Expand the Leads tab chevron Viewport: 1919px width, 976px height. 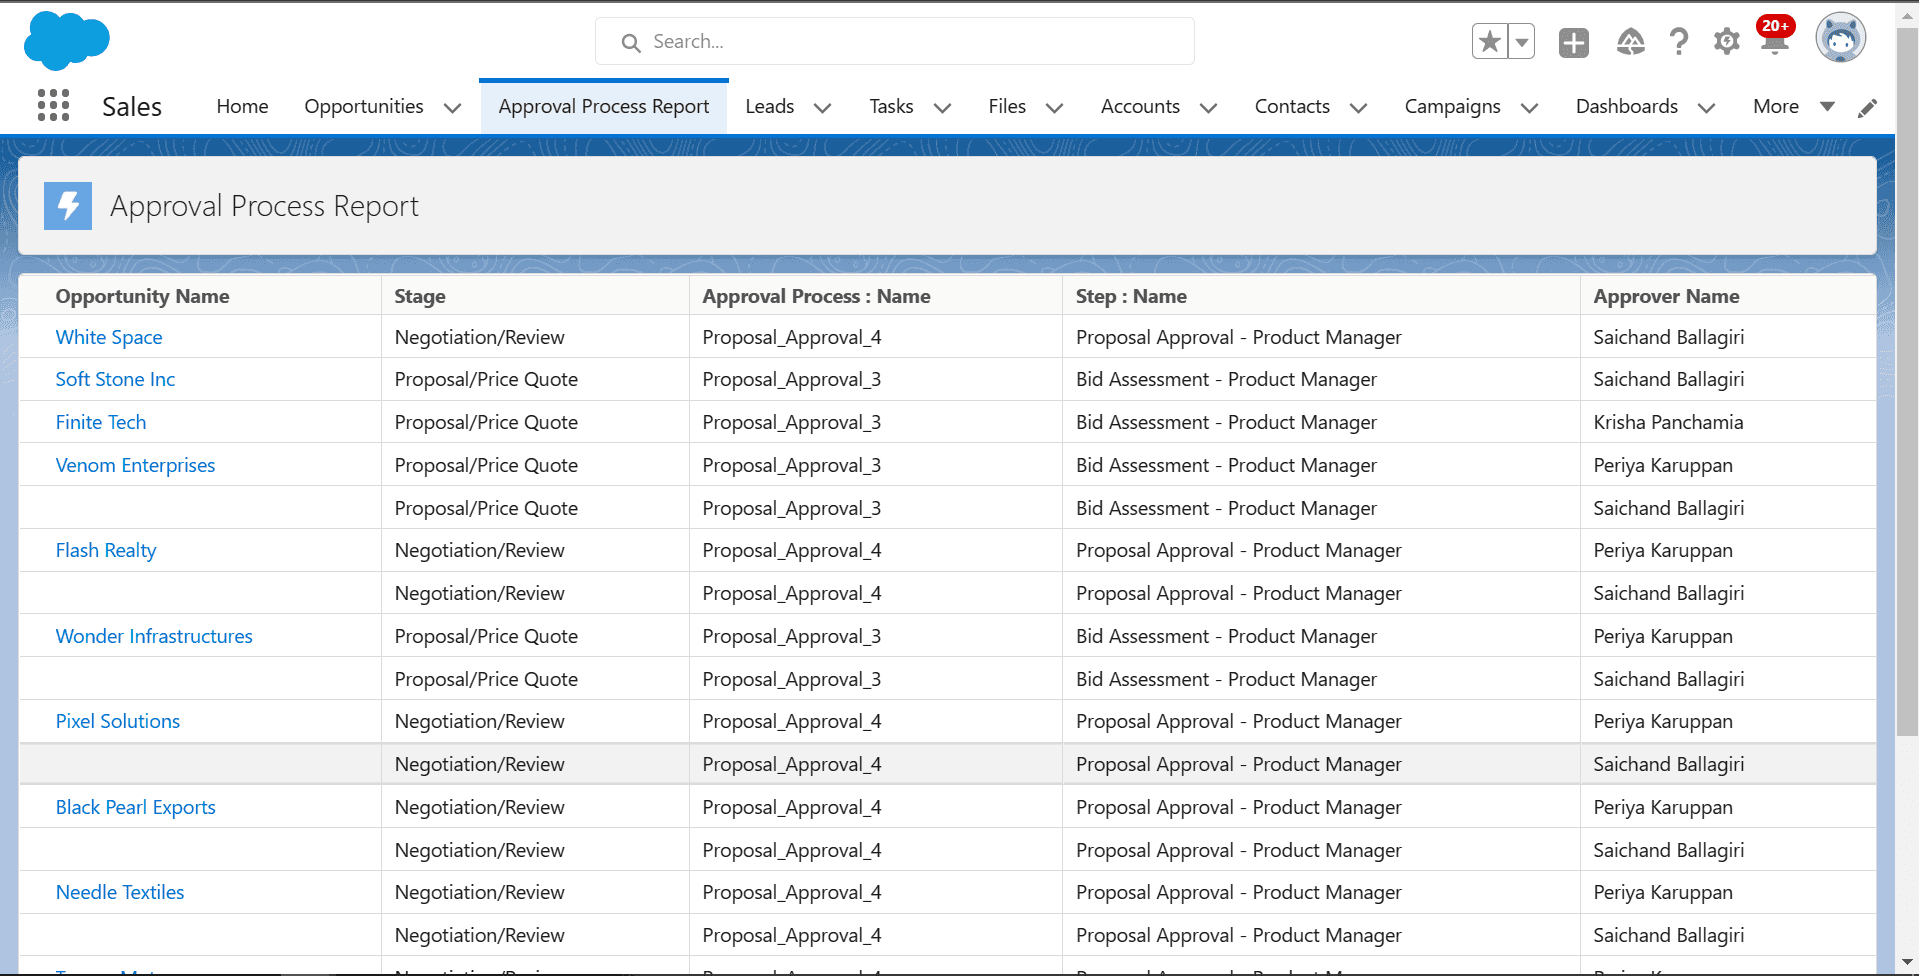pyautogui.click(x=823, y=108)
